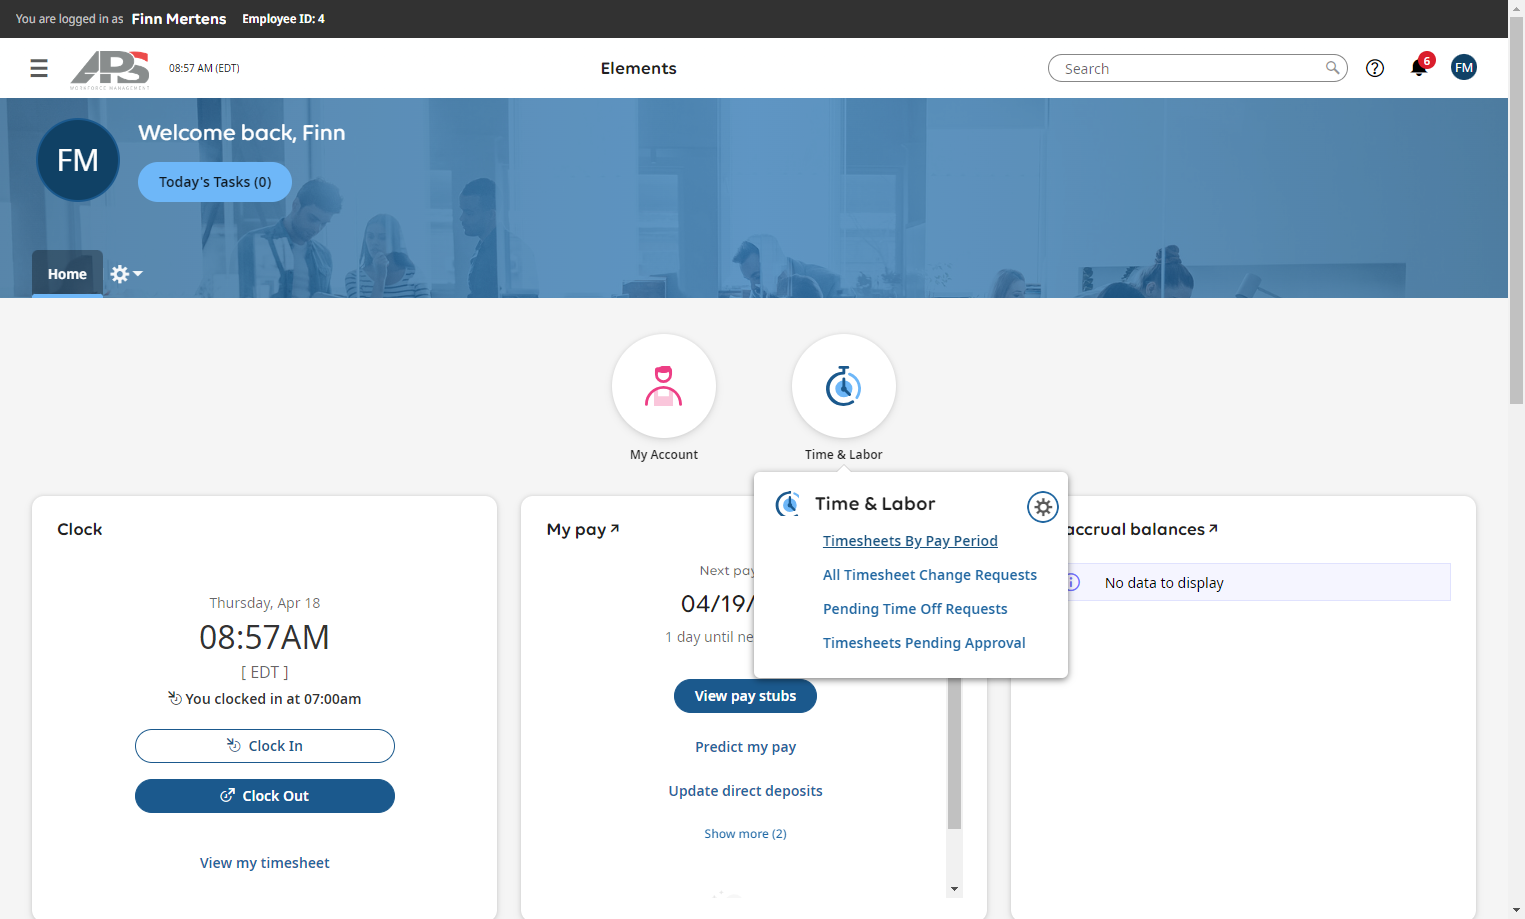Open Timesheets Pending Approval
The width and height of the screenshot is (1525, 919).
[x=924, y=643]
